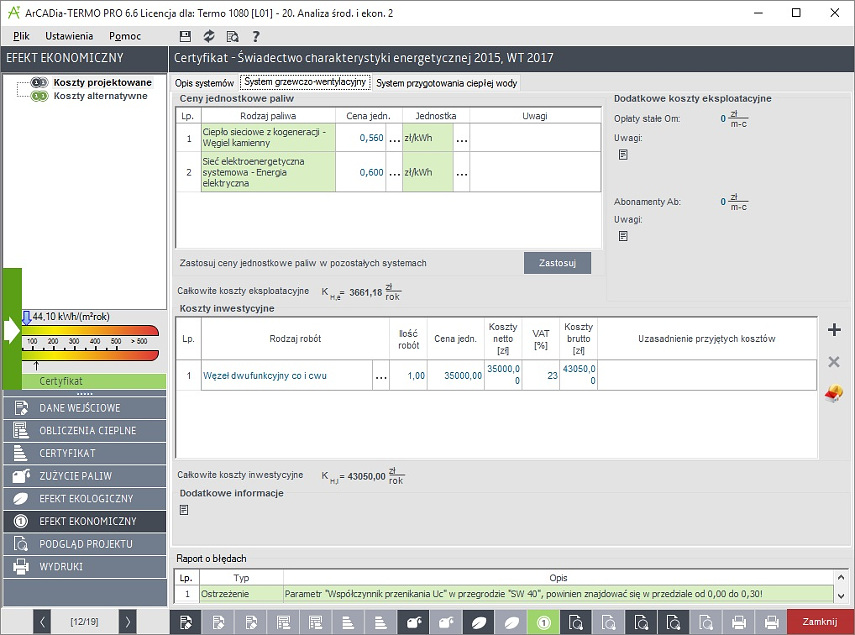Screen dimensions: 855x635
Task: Select the System grzewczo-wentylacyjny tab
Action: 305,82
